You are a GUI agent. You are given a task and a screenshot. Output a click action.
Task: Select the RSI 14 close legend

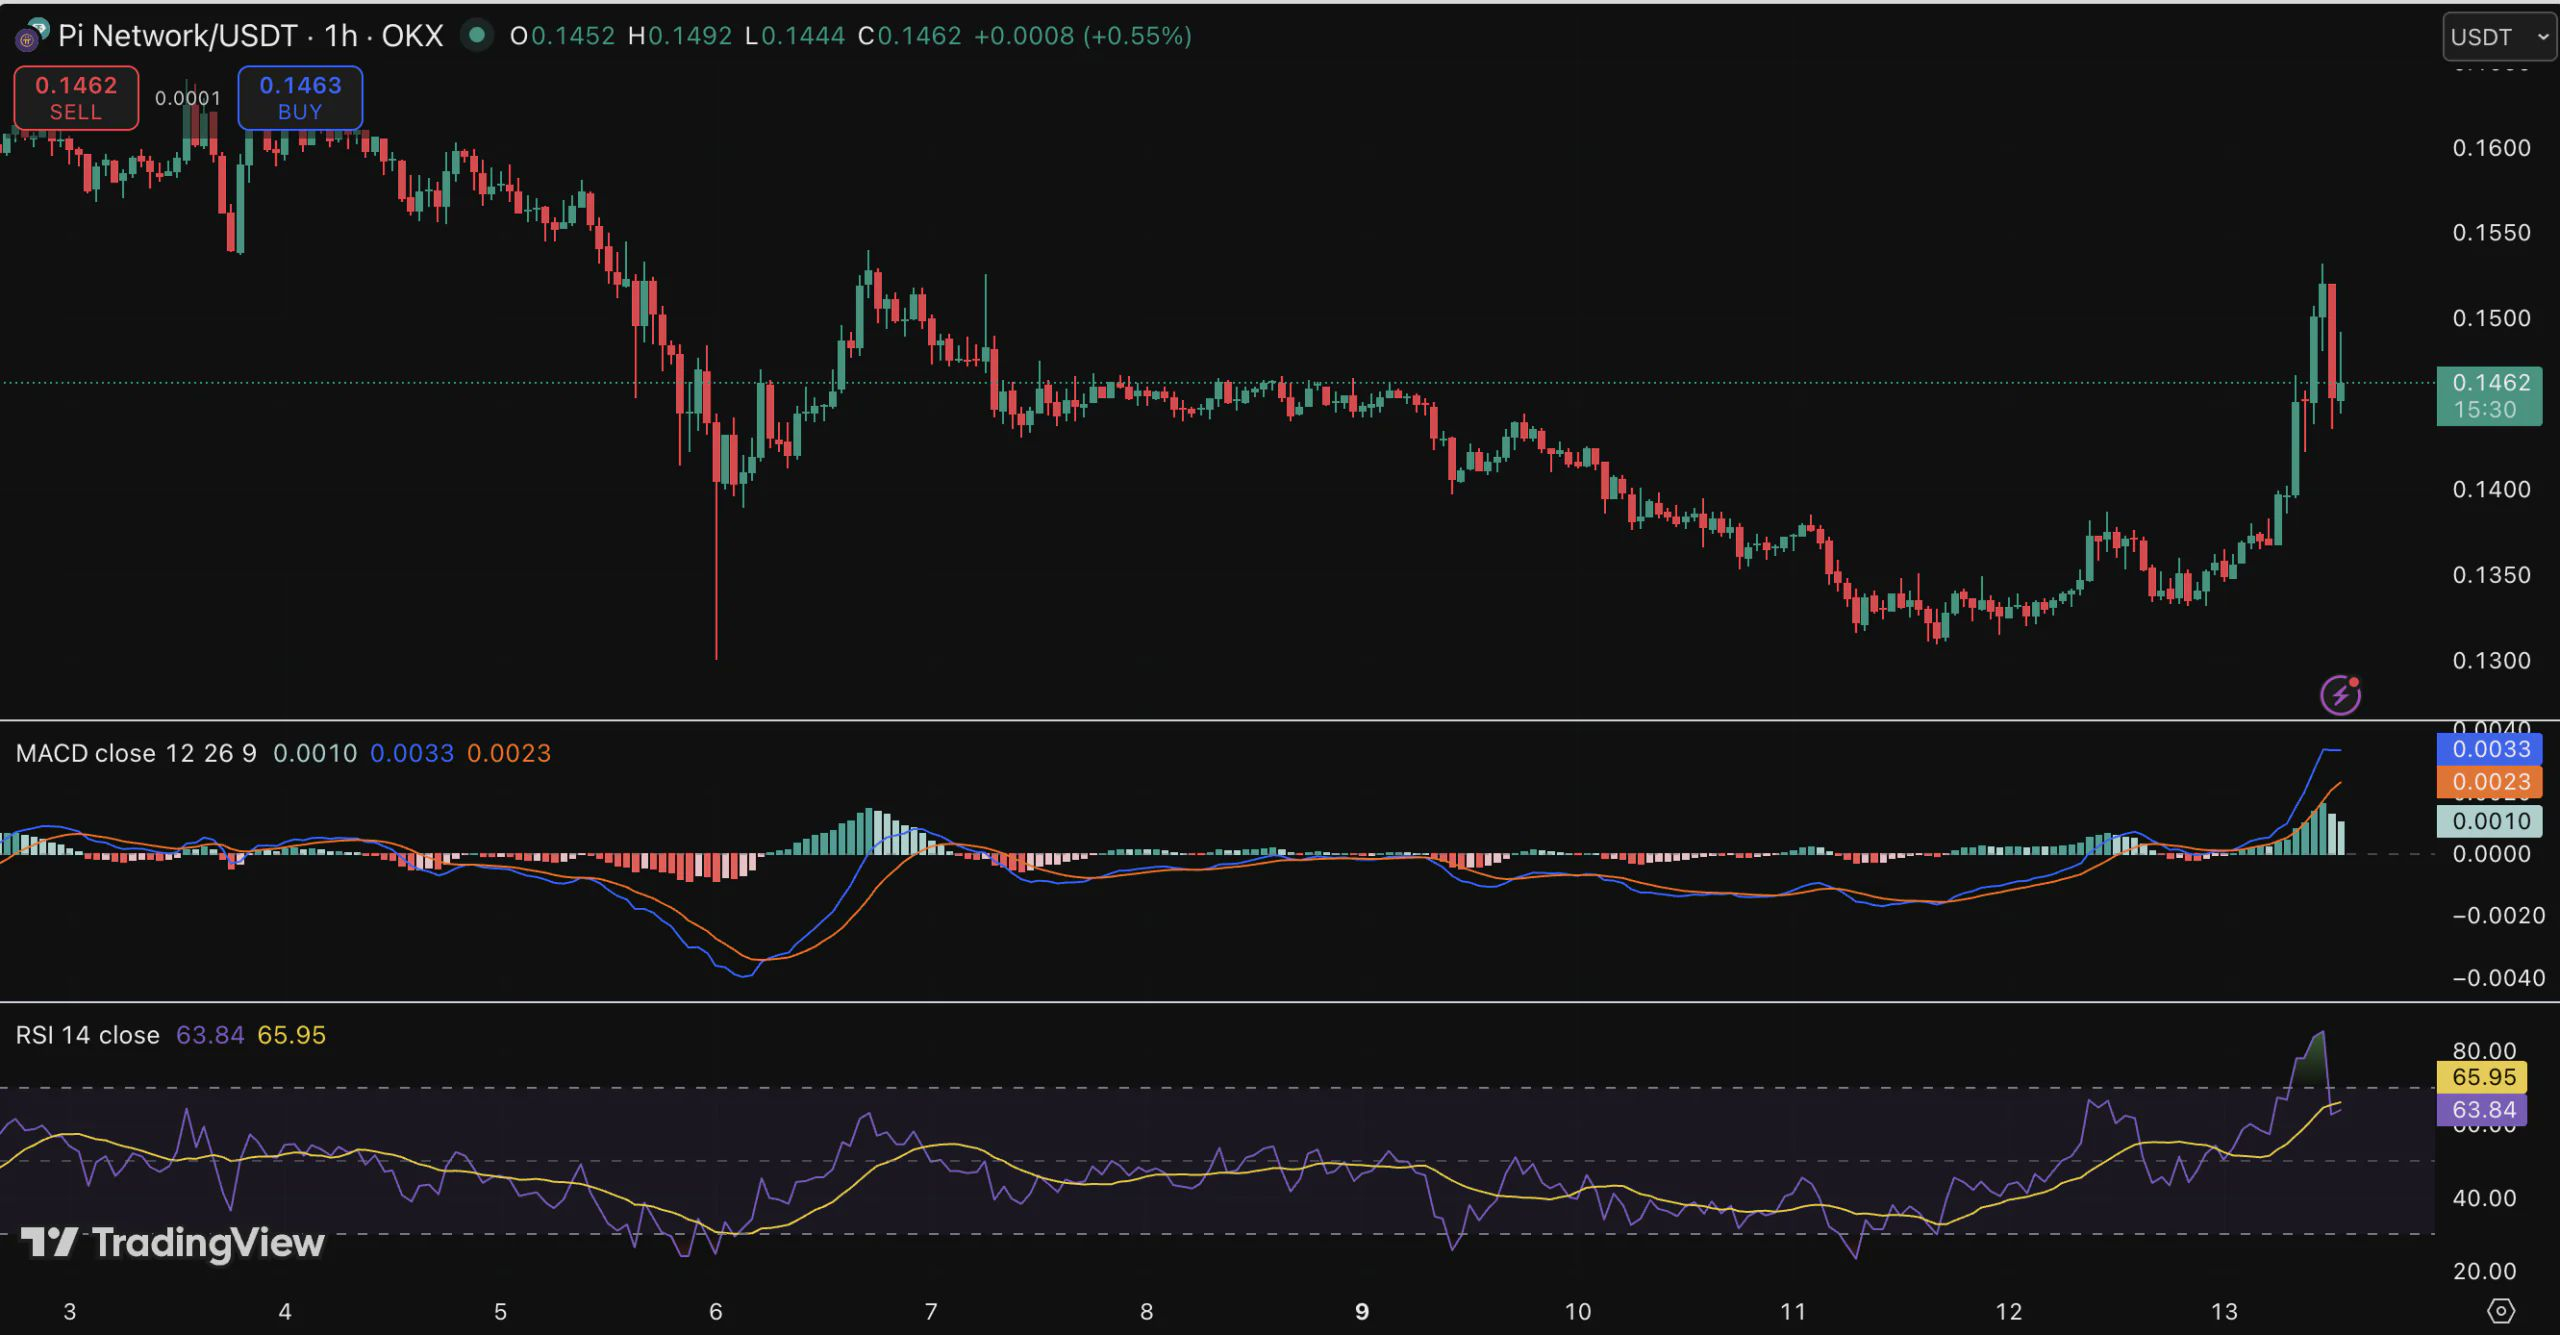(88, 1035)
